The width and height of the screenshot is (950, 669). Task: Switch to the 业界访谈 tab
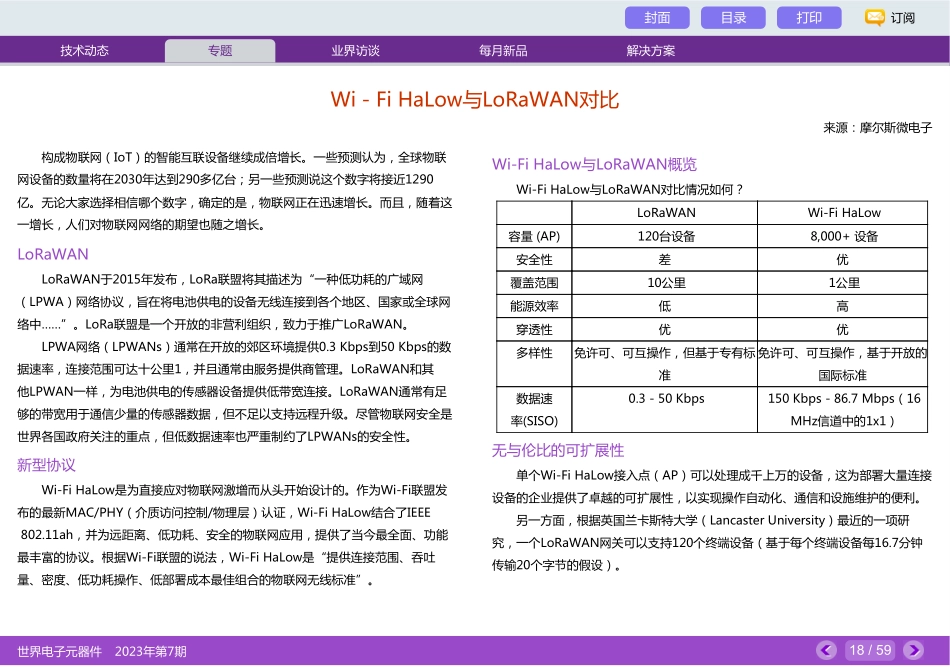pos(356,49)
